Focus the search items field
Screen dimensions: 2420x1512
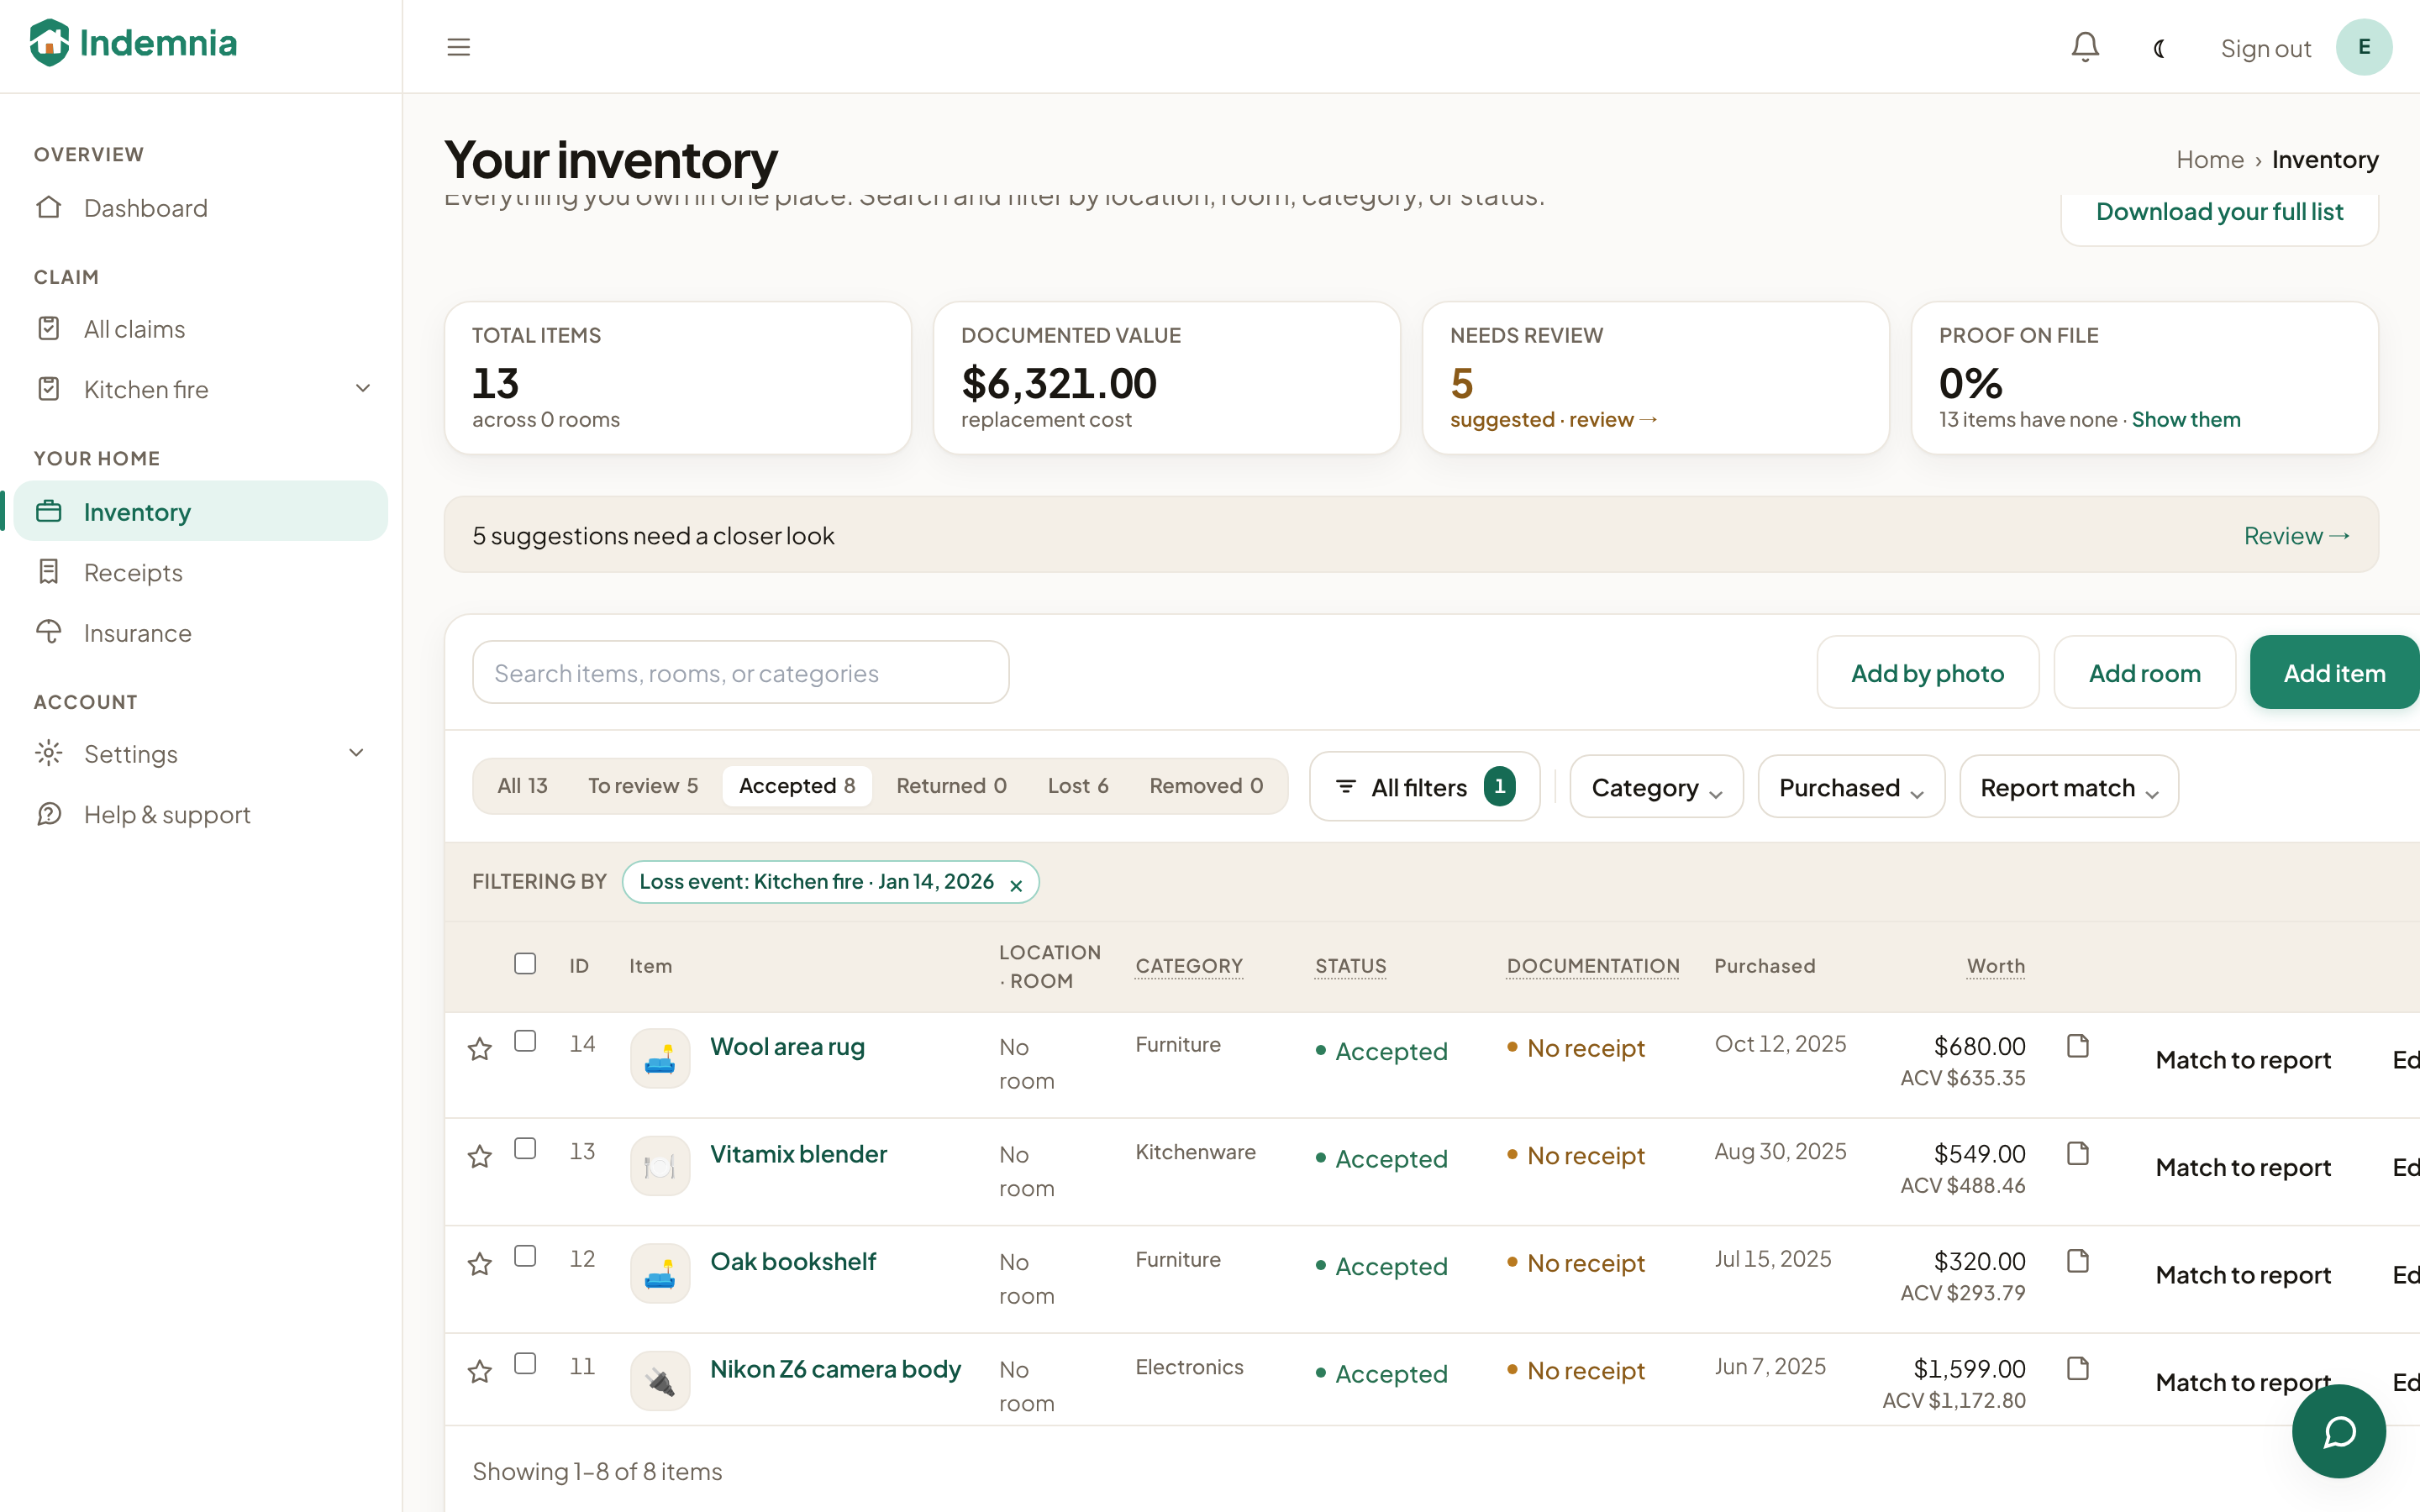(740, 673)
